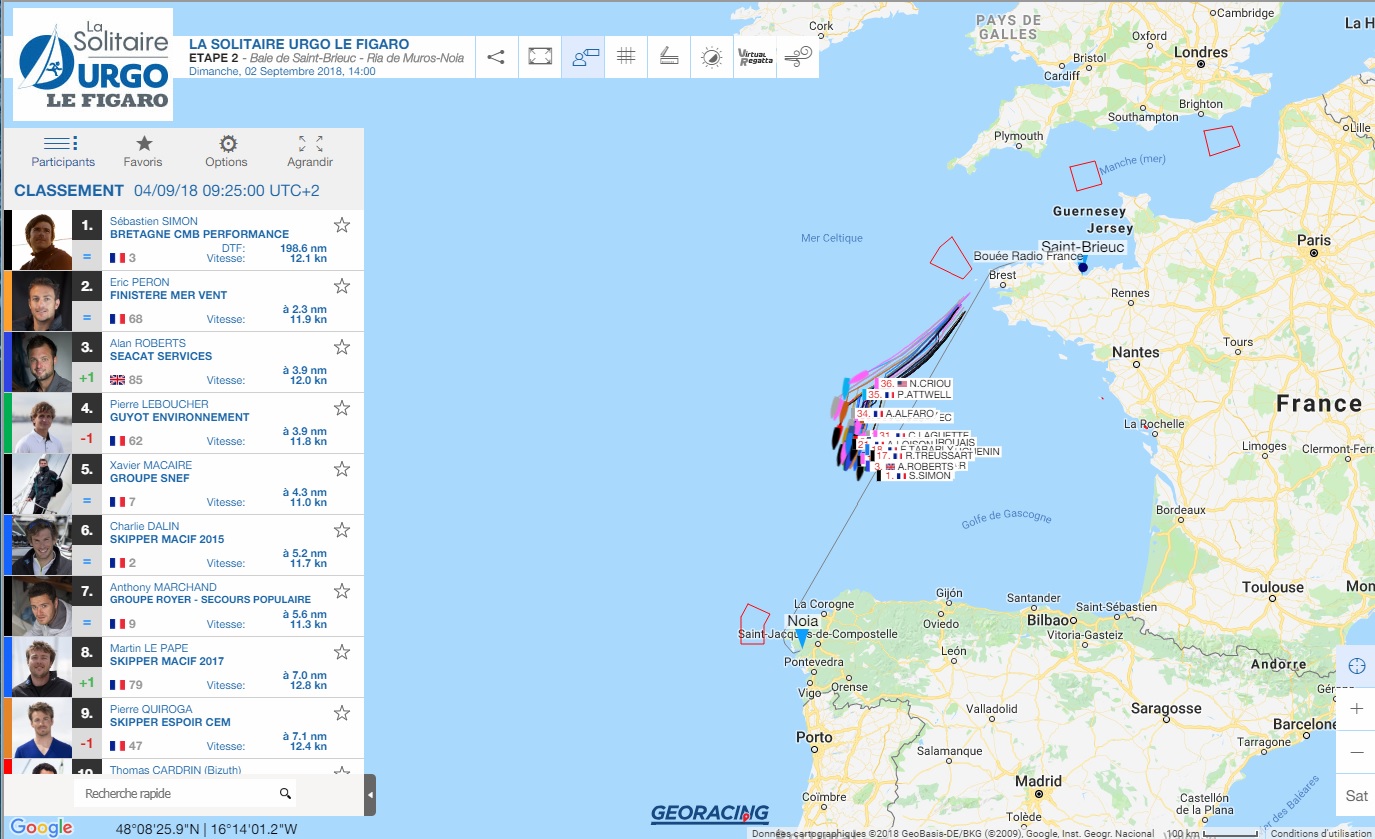Select the S.SIMON boat label on map
The height and width of the screenshot is (839, 1375).
[x=917, y=476]
